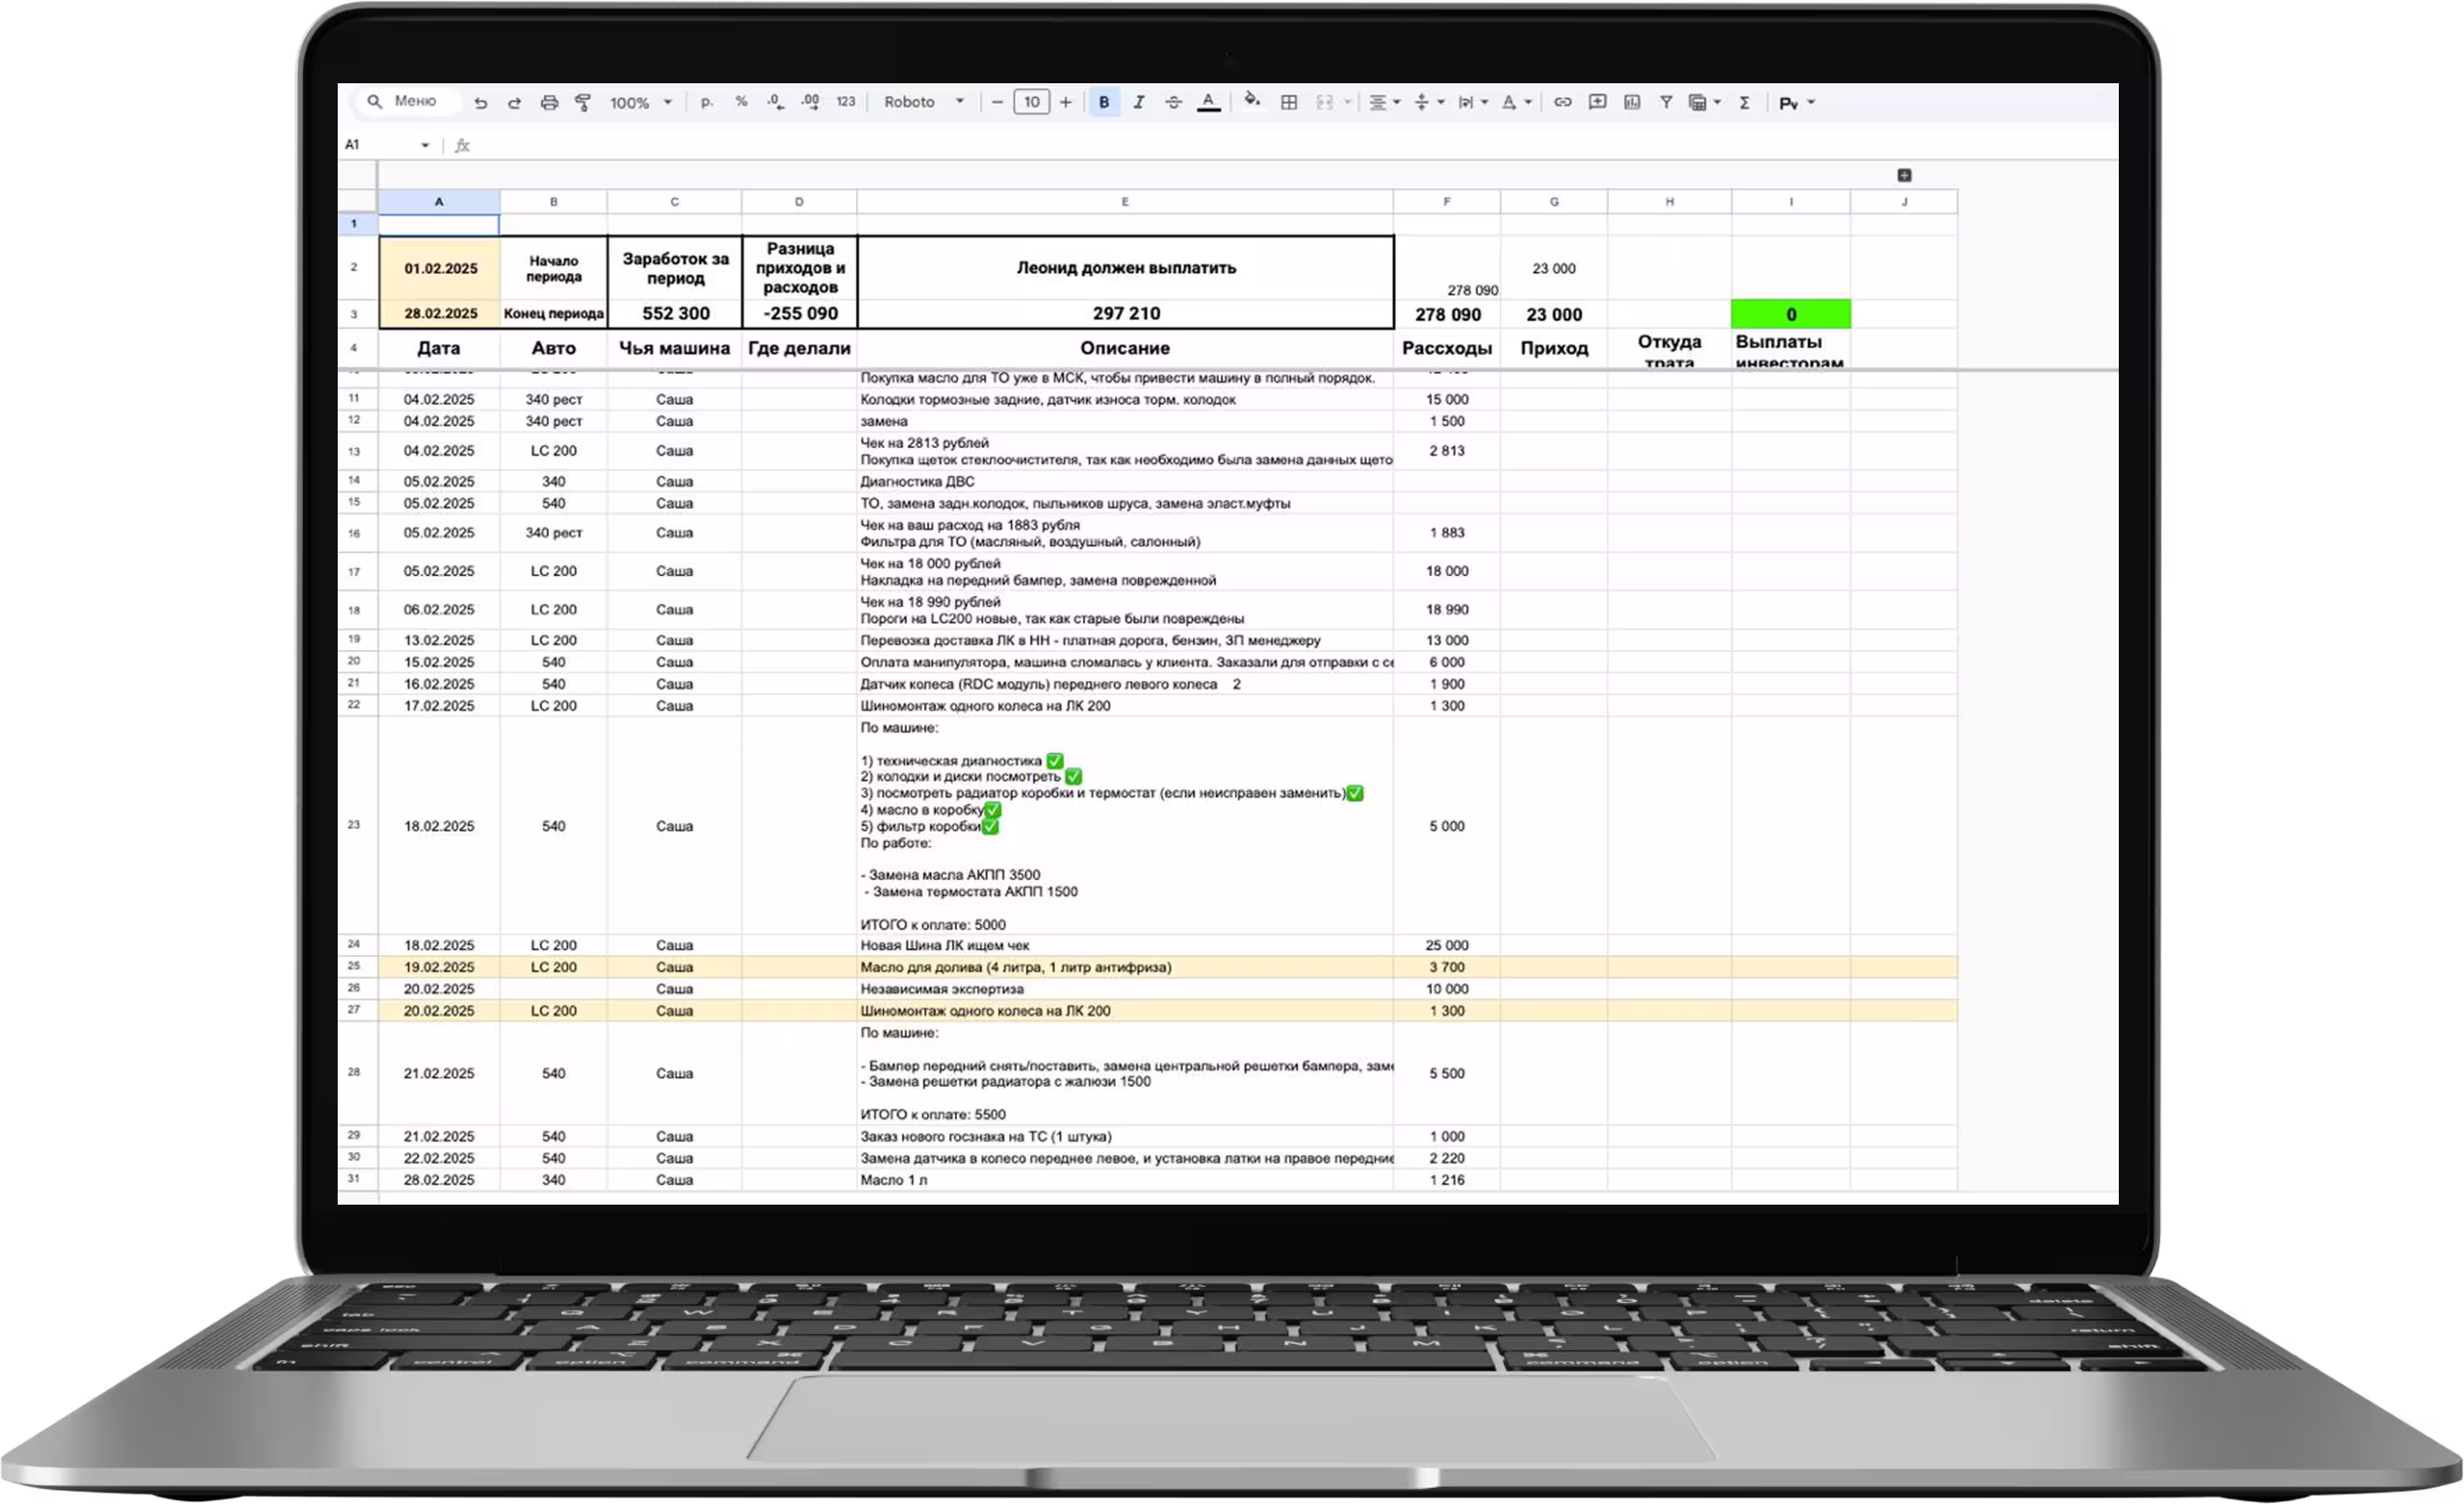
Task: Open the cell fill color picker
Action: 1252,101
